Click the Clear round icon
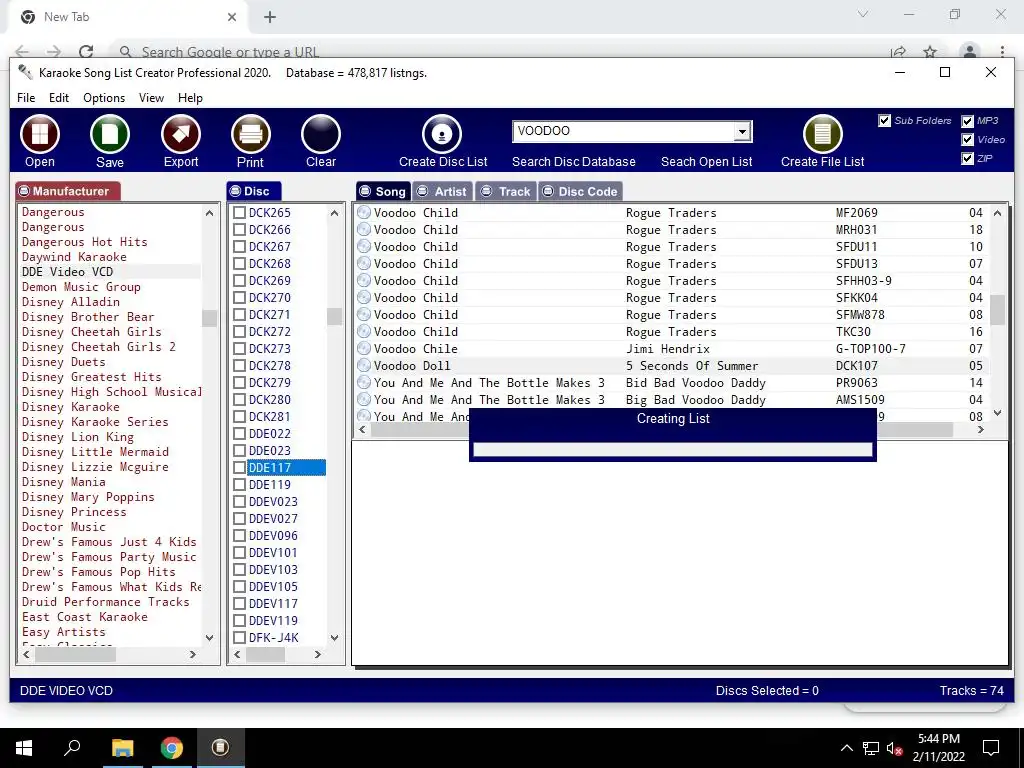The height and width of the screenshot is (768, 1024). coord(321,134)
